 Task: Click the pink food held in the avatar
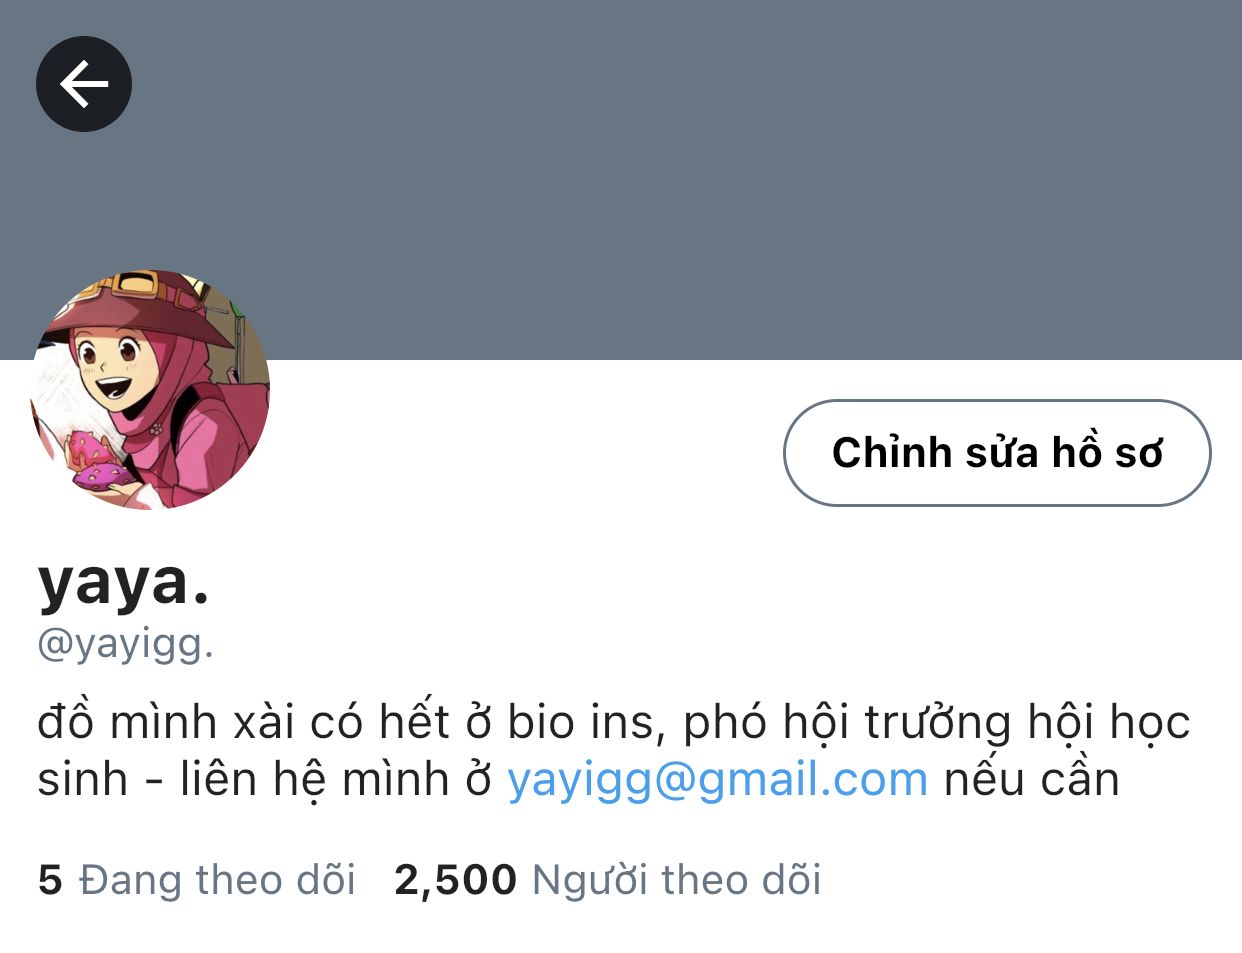[98, 461]
